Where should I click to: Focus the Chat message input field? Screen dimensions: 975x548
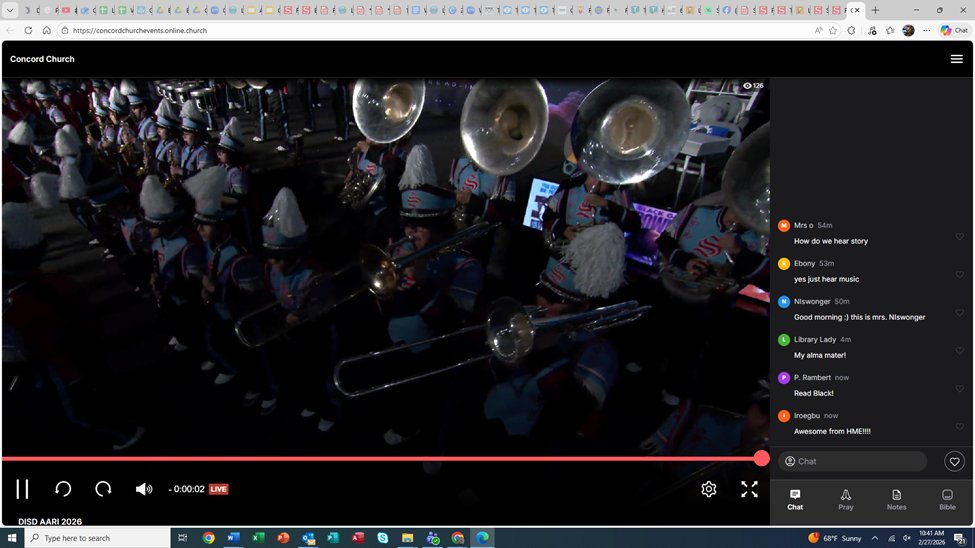(852, 462)
